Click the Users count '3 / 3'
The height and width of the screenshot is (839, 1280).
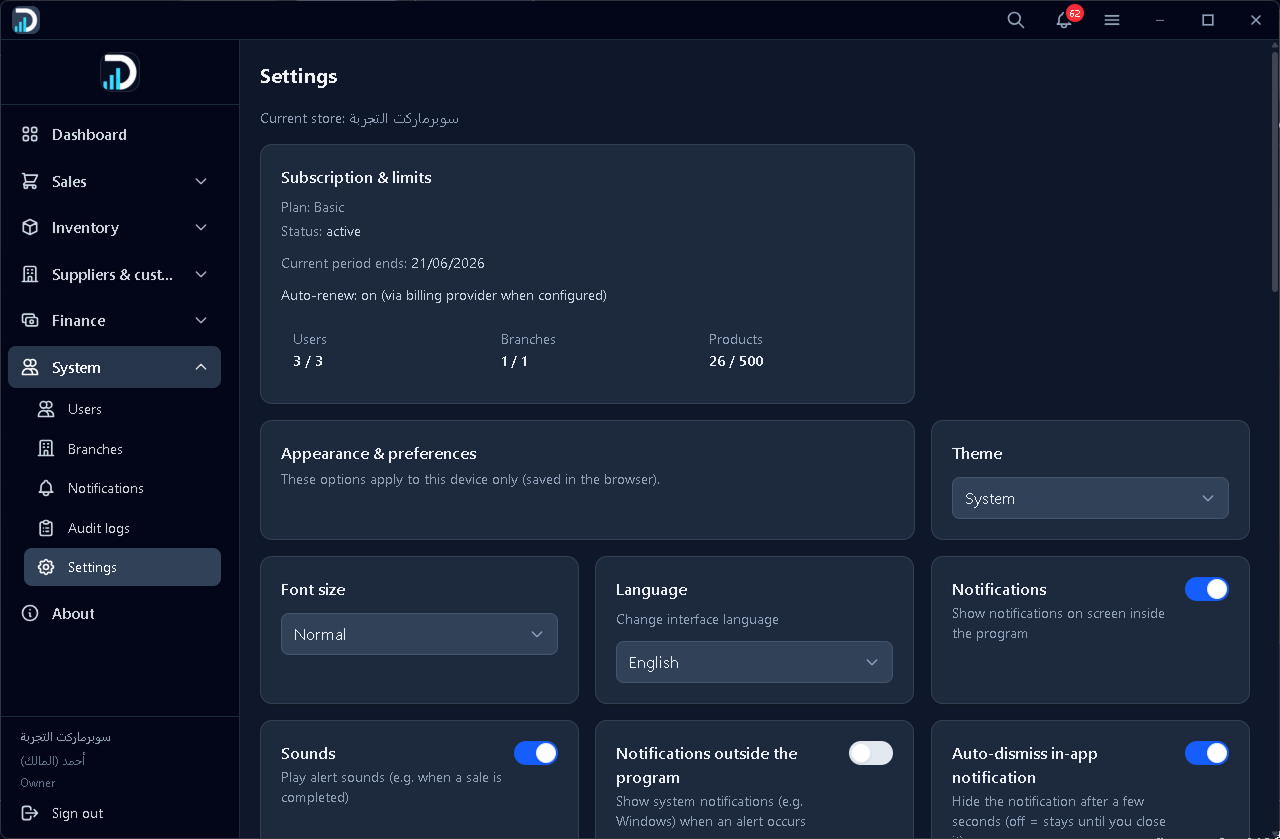[x=308, y=361]
